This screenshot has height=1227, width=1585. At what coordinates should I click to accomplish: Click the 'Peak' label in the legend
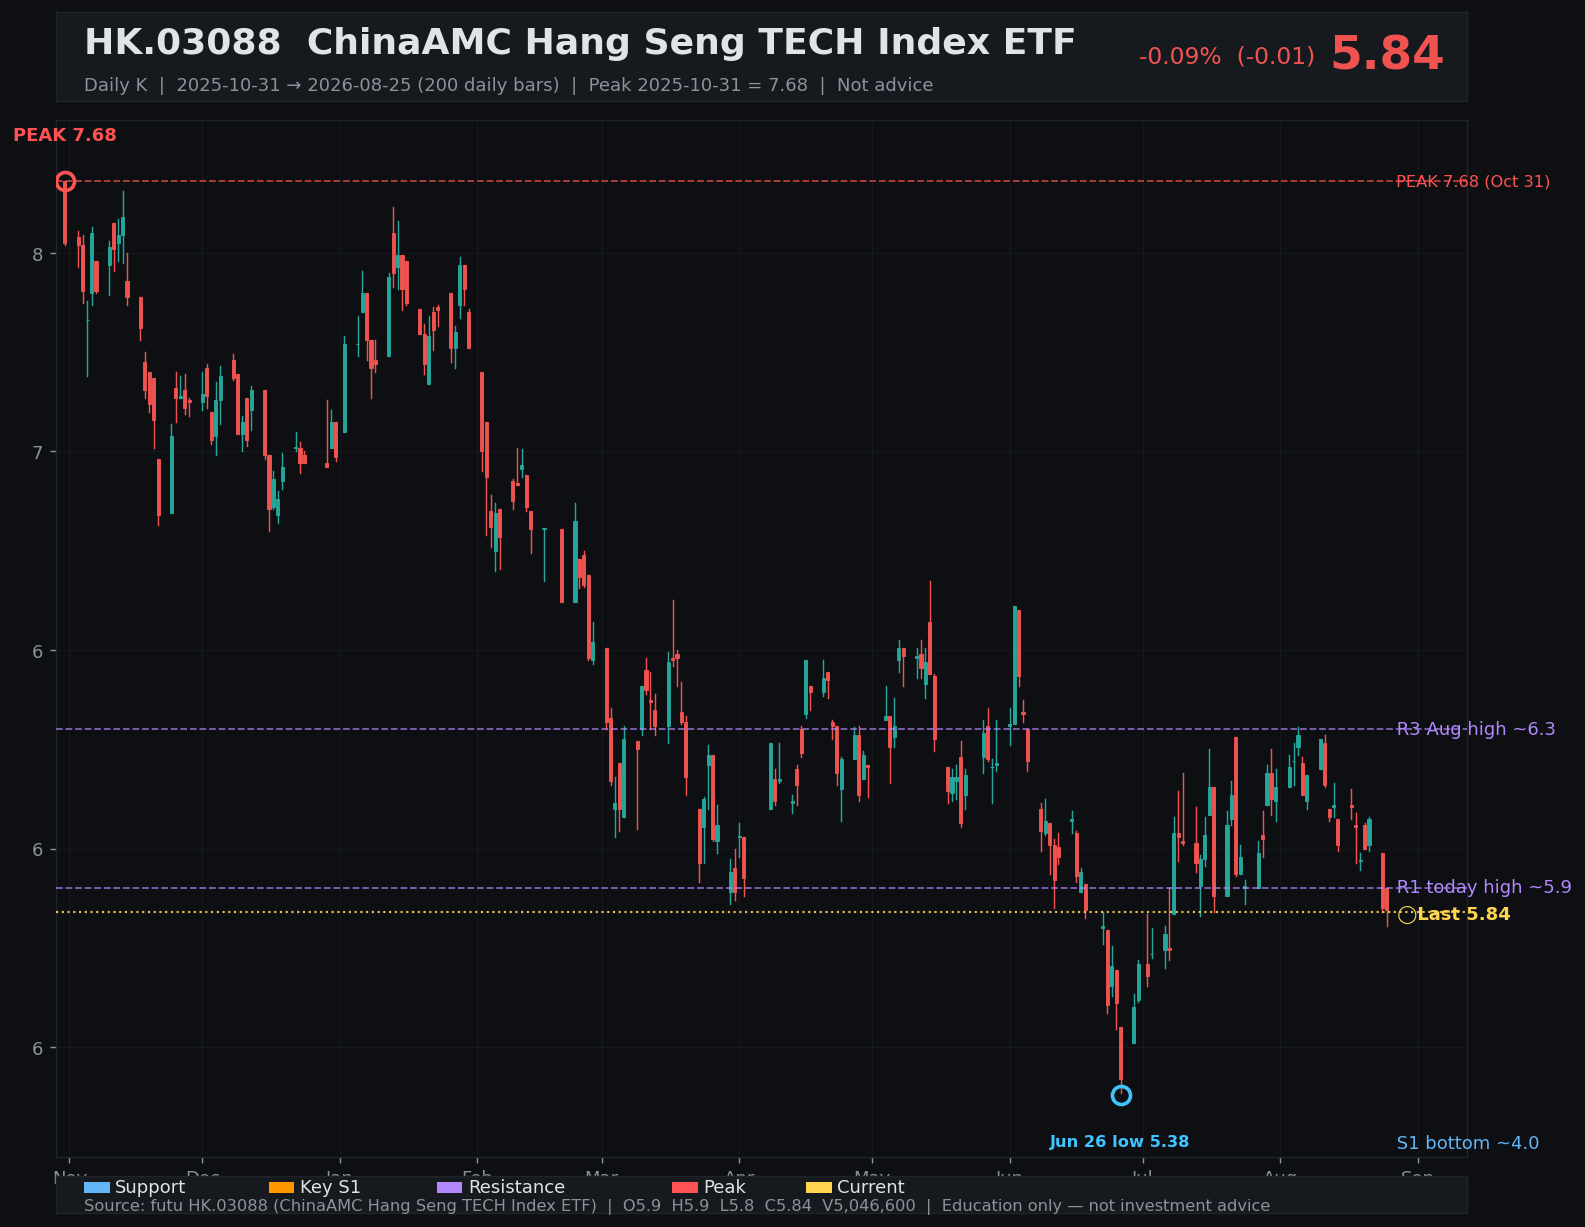[x=725, y=1187]
